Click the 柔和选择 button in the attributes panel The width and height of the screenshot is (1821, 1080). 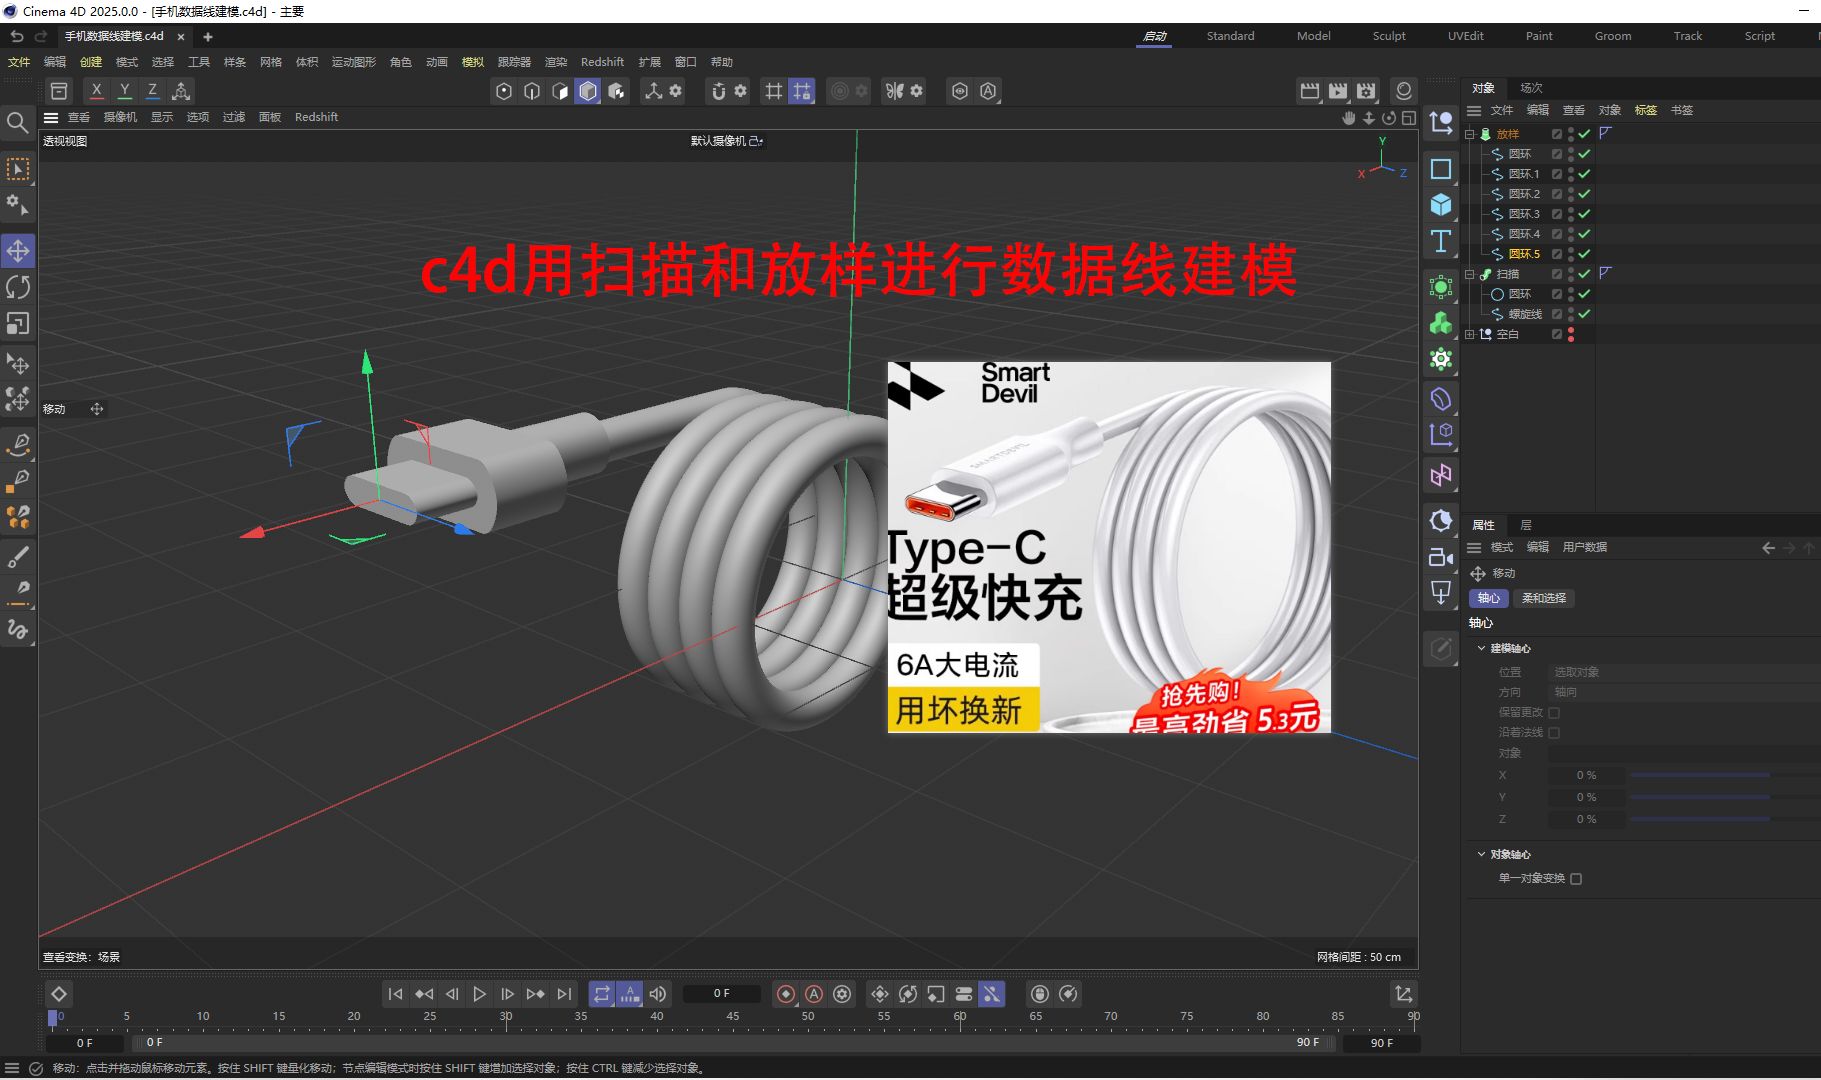pyautogui.click(x=1545, y=598)
